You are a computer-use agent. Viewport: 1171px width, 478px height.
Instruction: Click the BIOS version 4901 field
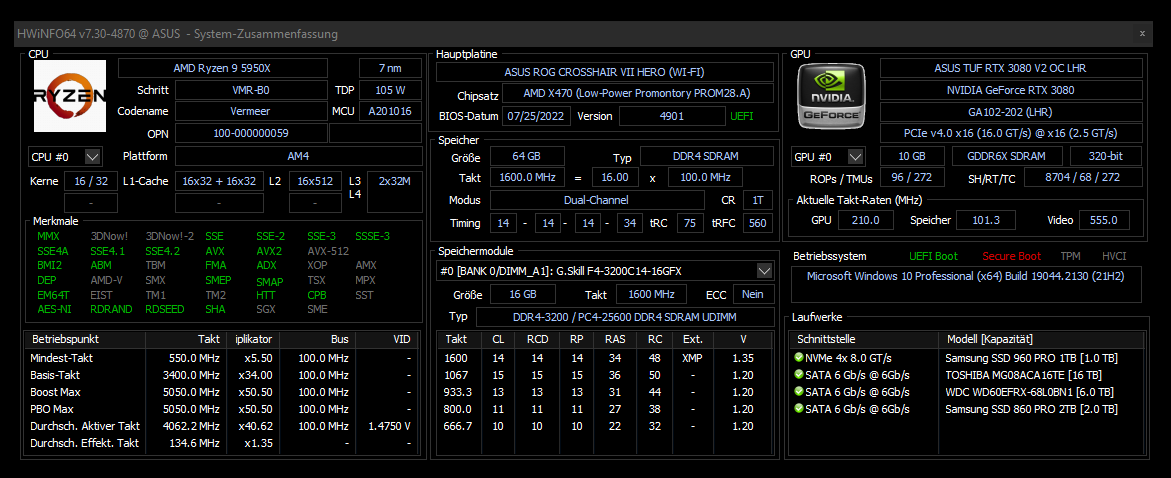[x=672, y=117]
